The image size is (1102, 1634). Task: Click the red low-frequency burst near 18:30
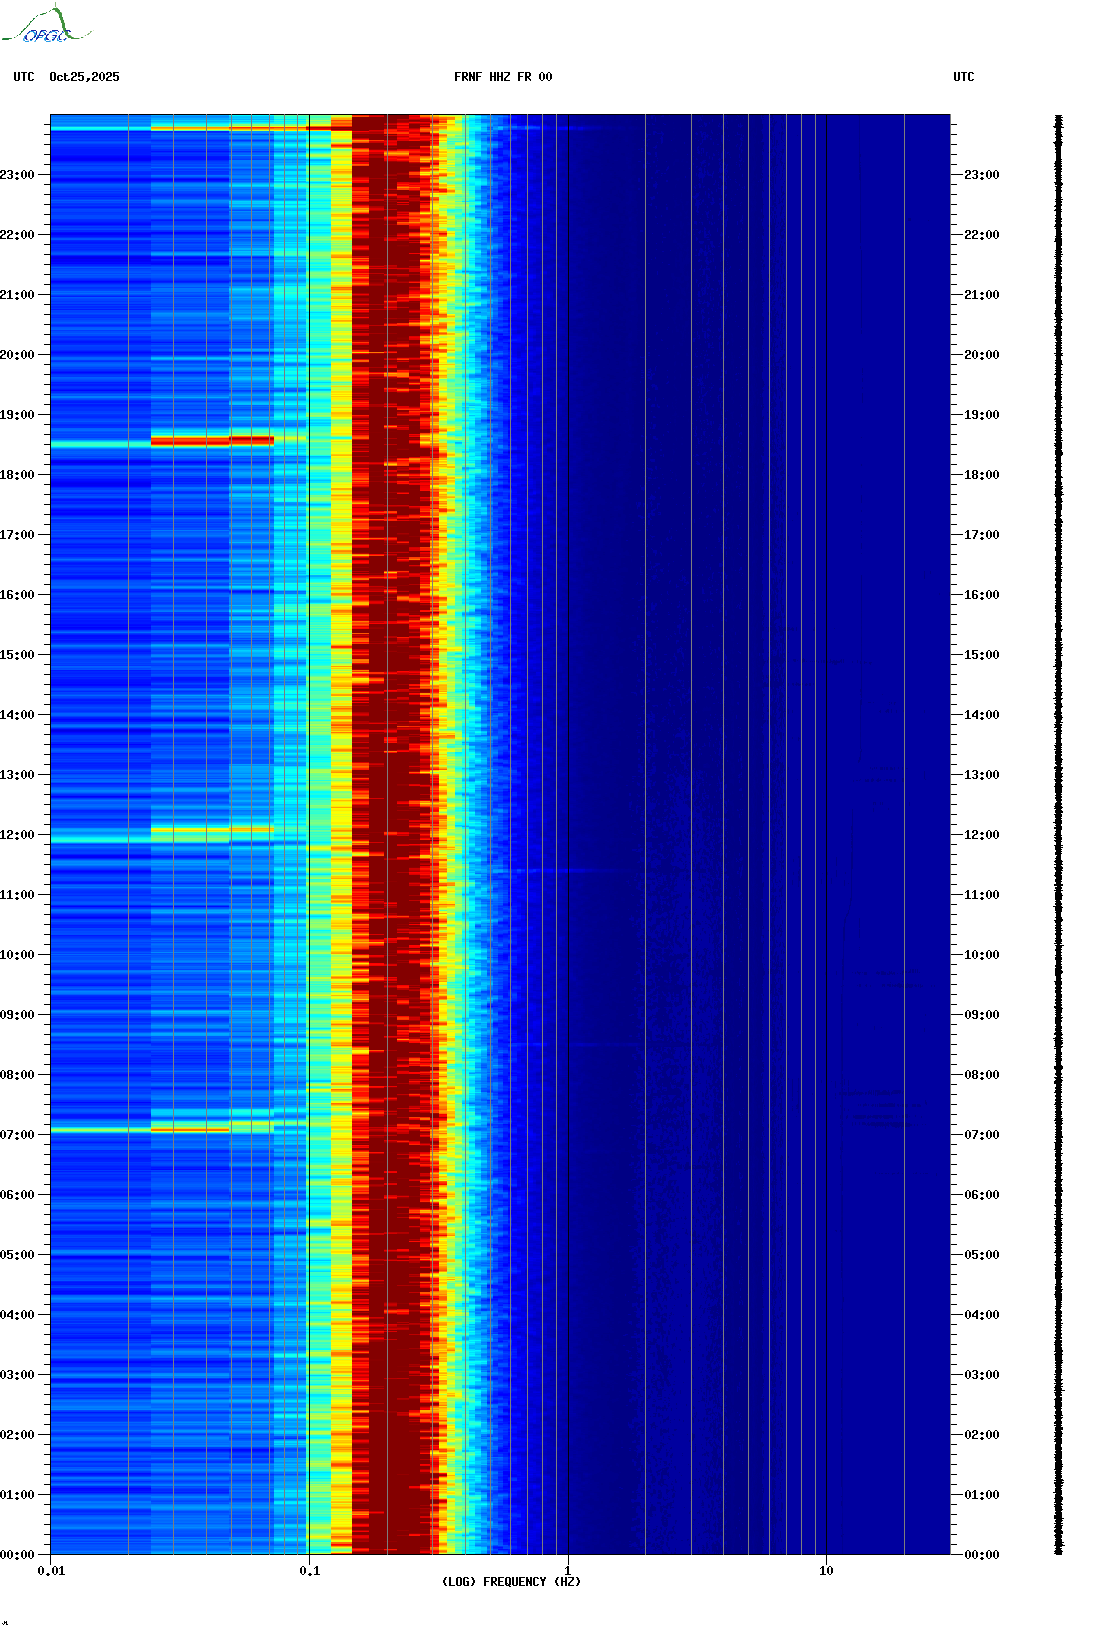[x=212, y=440]
